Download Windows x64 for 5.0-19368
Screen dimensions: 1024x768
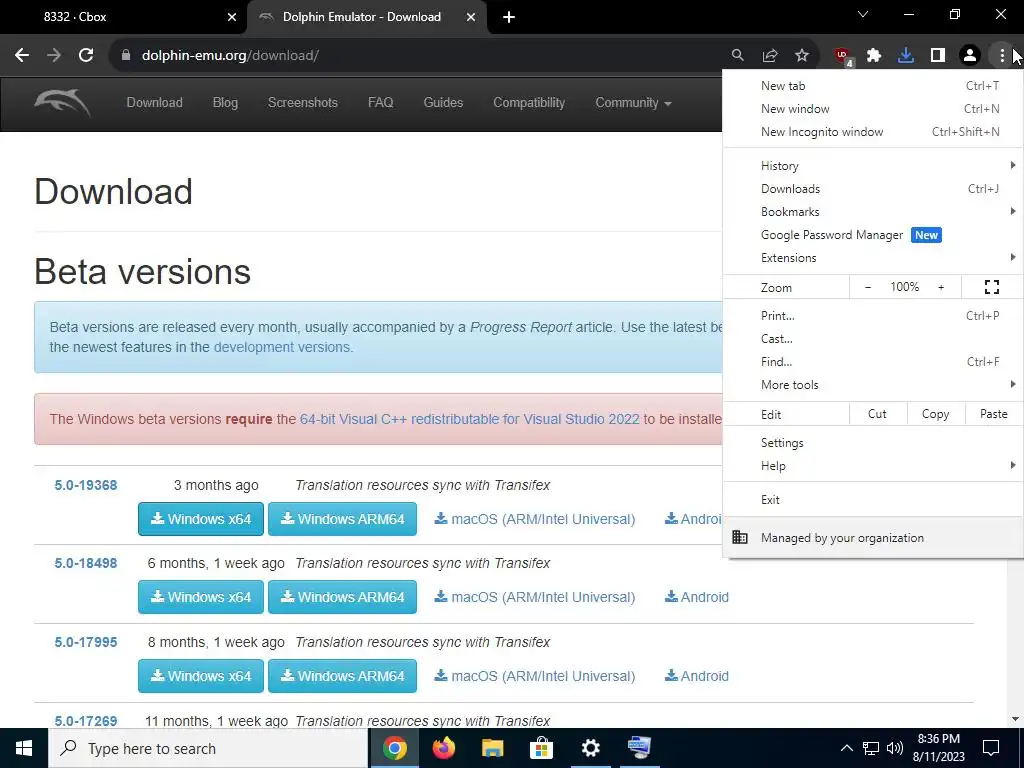coord(200,519)
